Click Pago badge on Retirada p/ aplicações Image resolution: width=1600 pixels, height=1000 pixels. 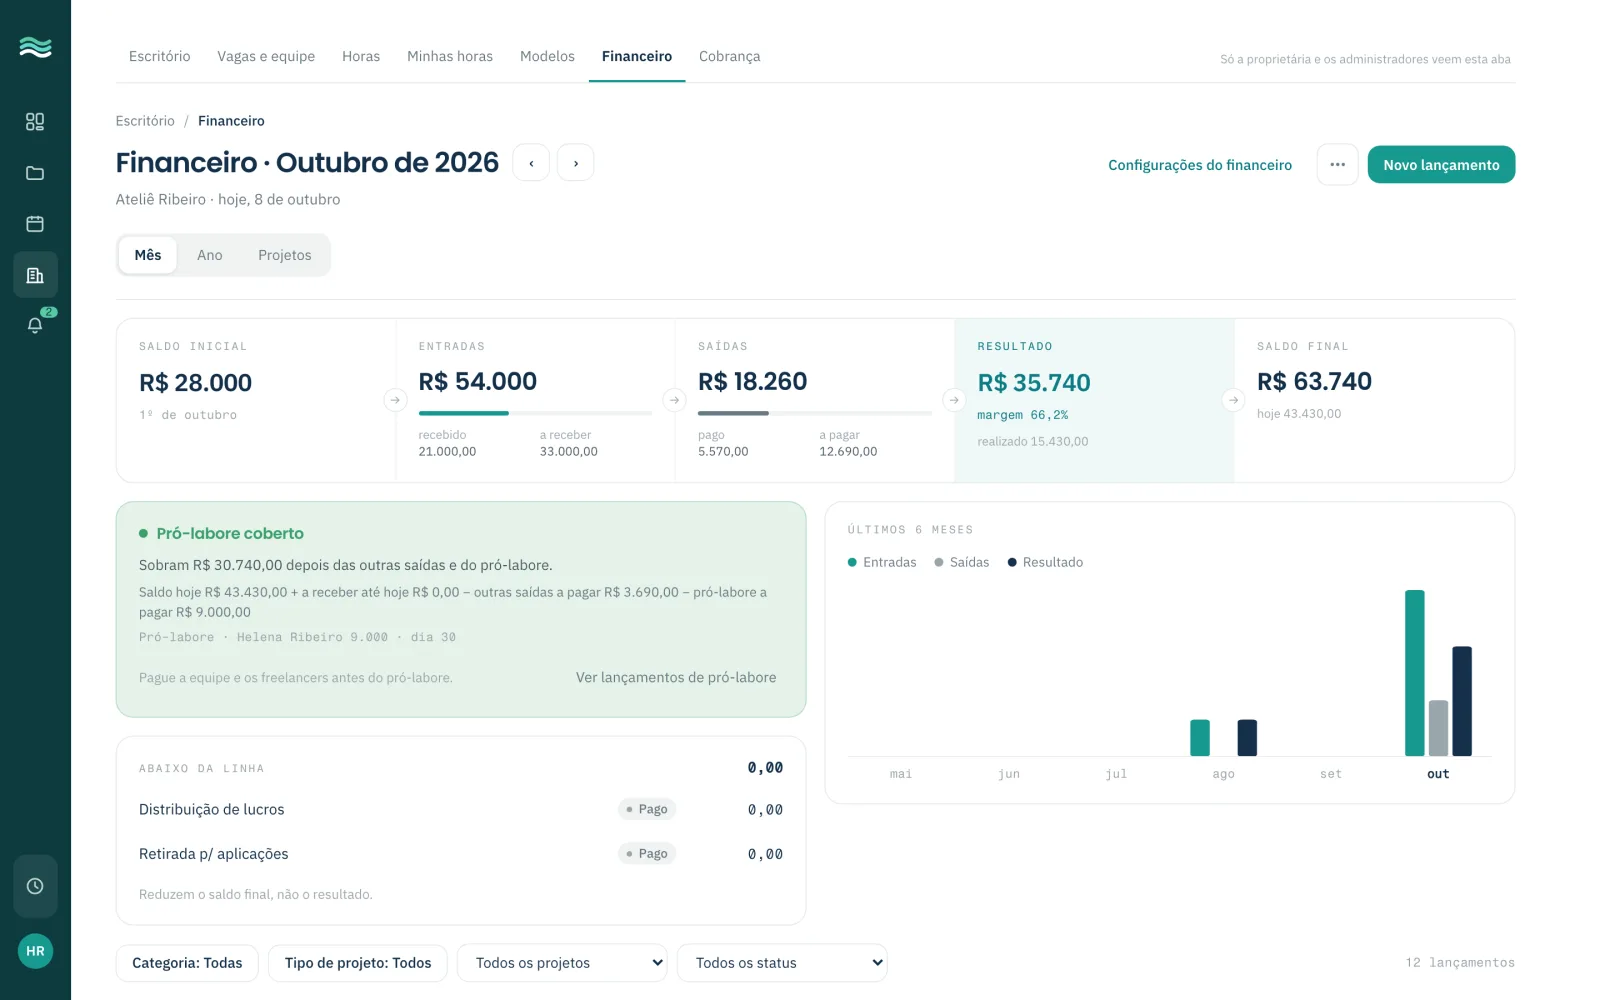[647, 853]
